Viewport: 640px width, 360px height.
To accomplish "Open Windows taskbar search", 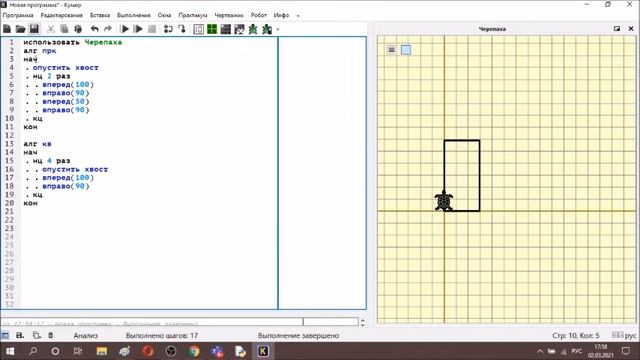I will (33, 351).
